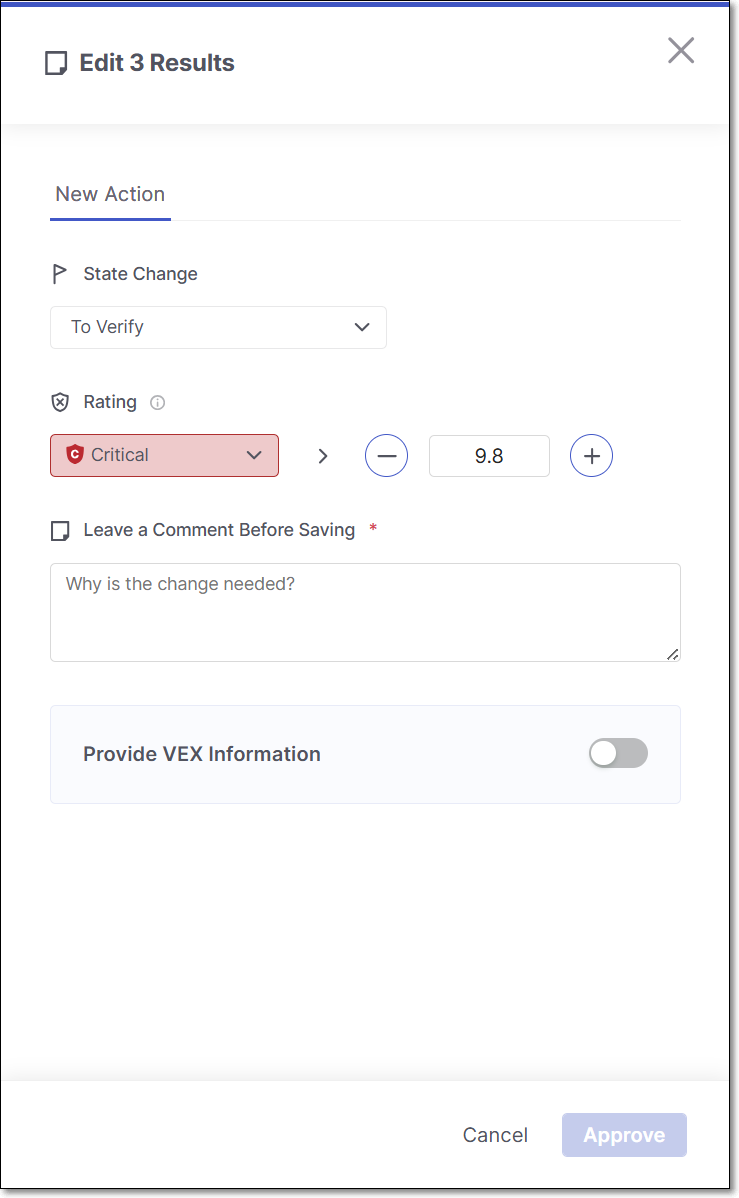Enable the Provide VEX Information toggle
739x1198 pixels.
[x=618, y=754]
